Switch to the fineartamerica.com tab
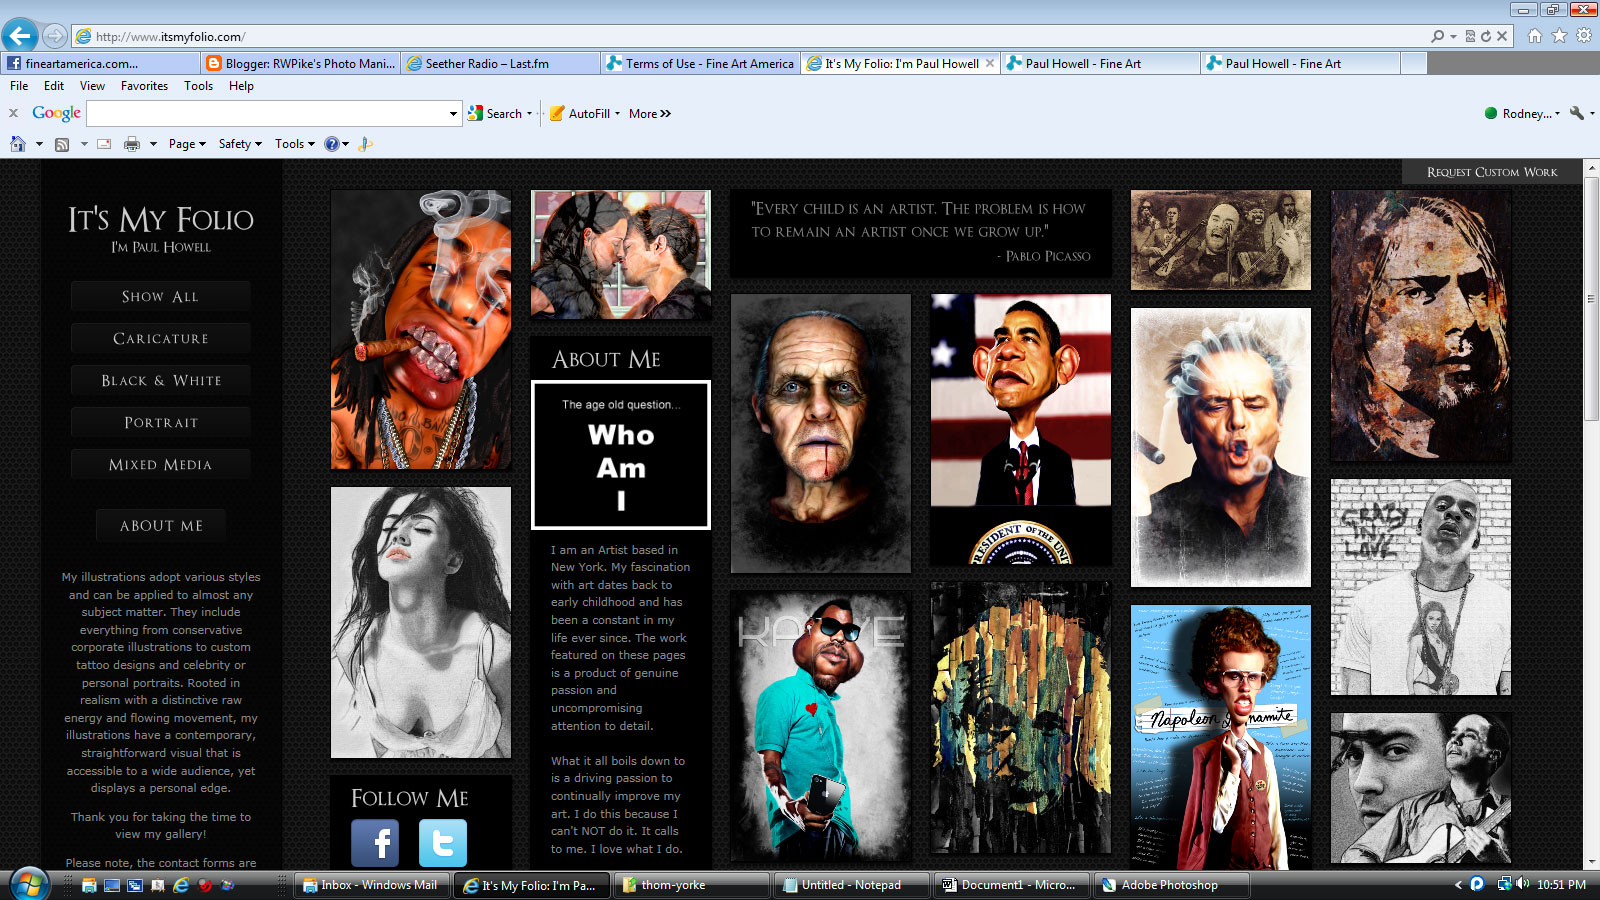The width and height of the screenshot is (1600, 900). tap(100, 63)
